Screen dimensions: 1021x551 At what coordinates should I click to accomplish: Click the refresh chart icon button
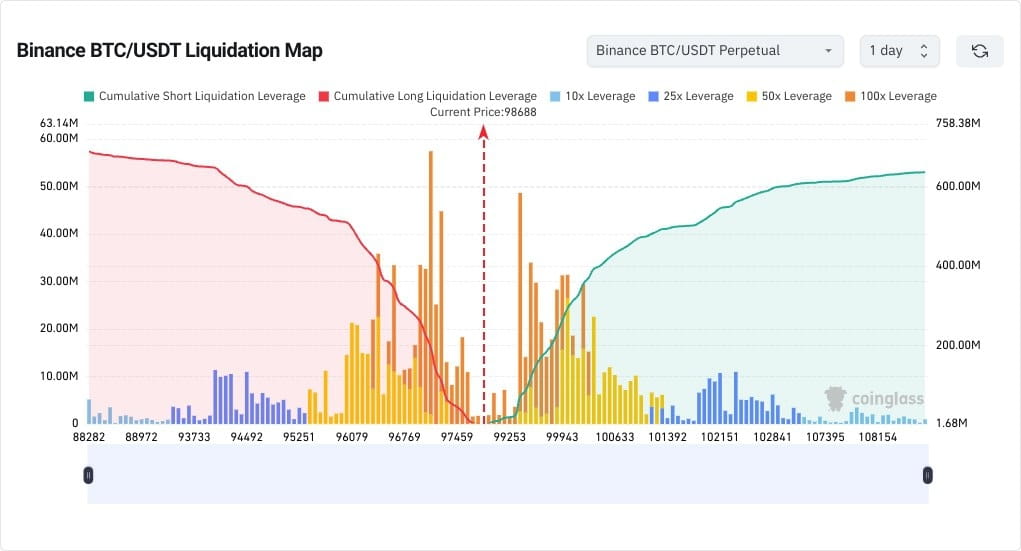(x=979, y=51)
